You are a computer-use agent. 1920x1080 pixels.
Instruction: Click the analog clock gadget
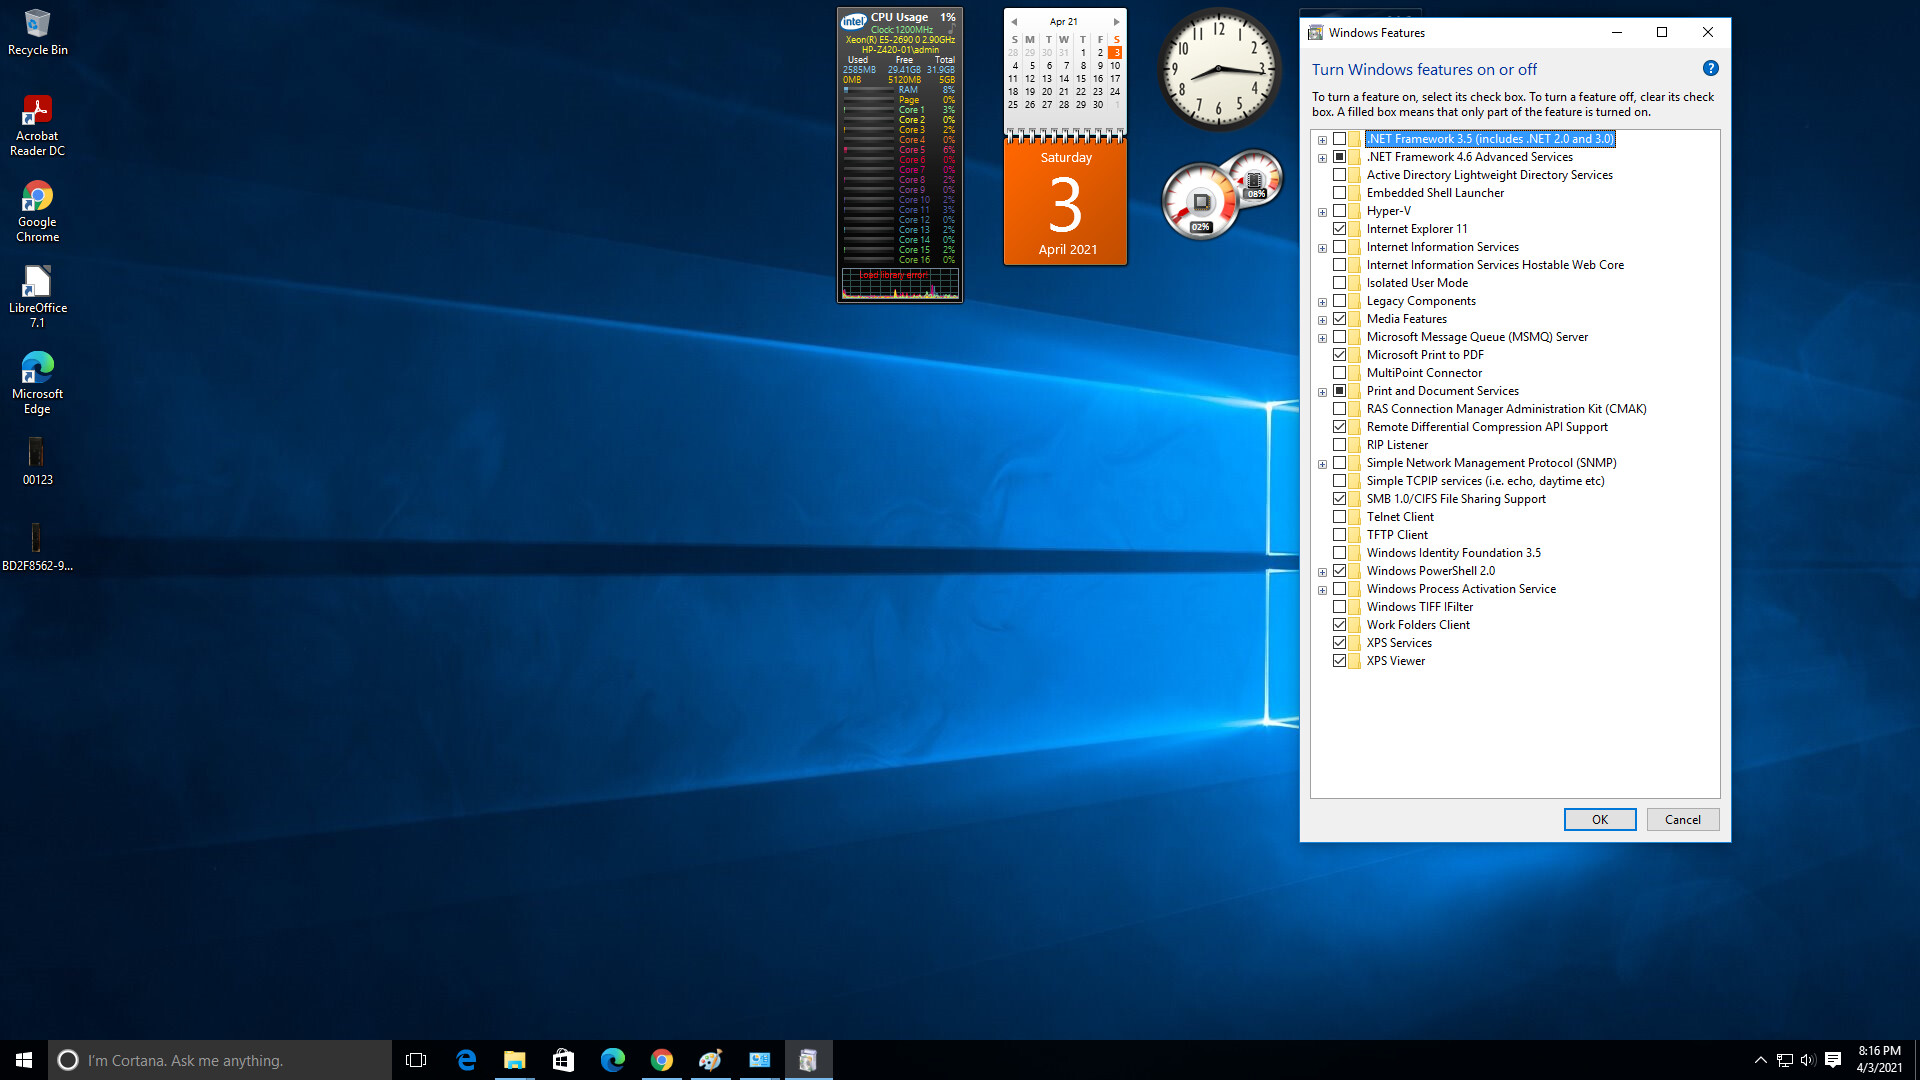[1219, 70]
